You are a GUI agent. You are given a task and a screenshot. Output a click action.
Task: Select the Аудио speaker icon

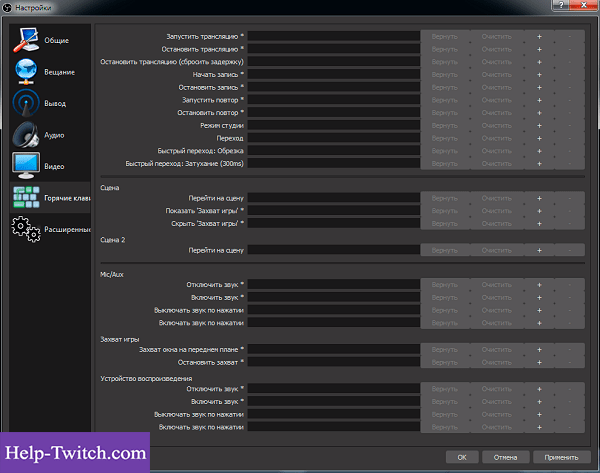pos(26,134)
